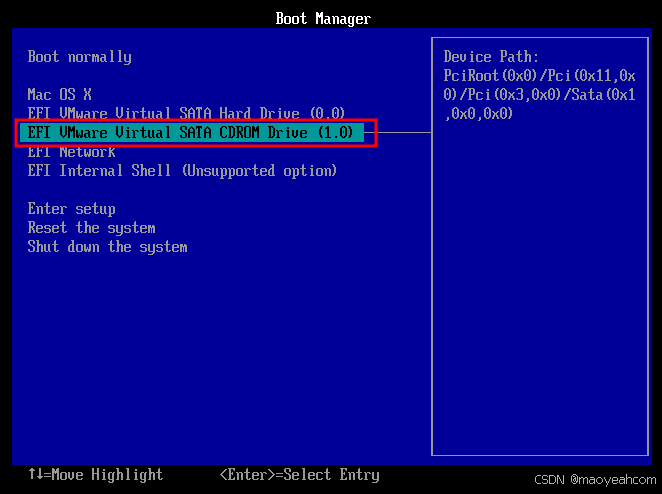Click the PciRoot device path value
Screen dimensions: 662x494
click(x=540, y=95)
